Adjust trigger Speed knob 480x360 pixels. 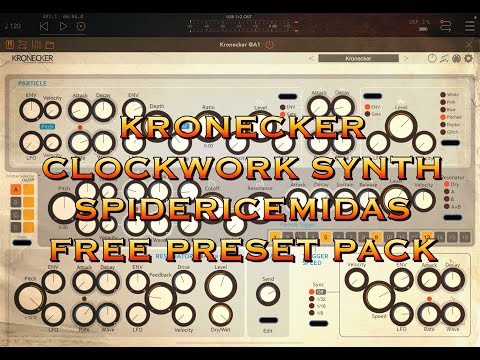point(379,296)
